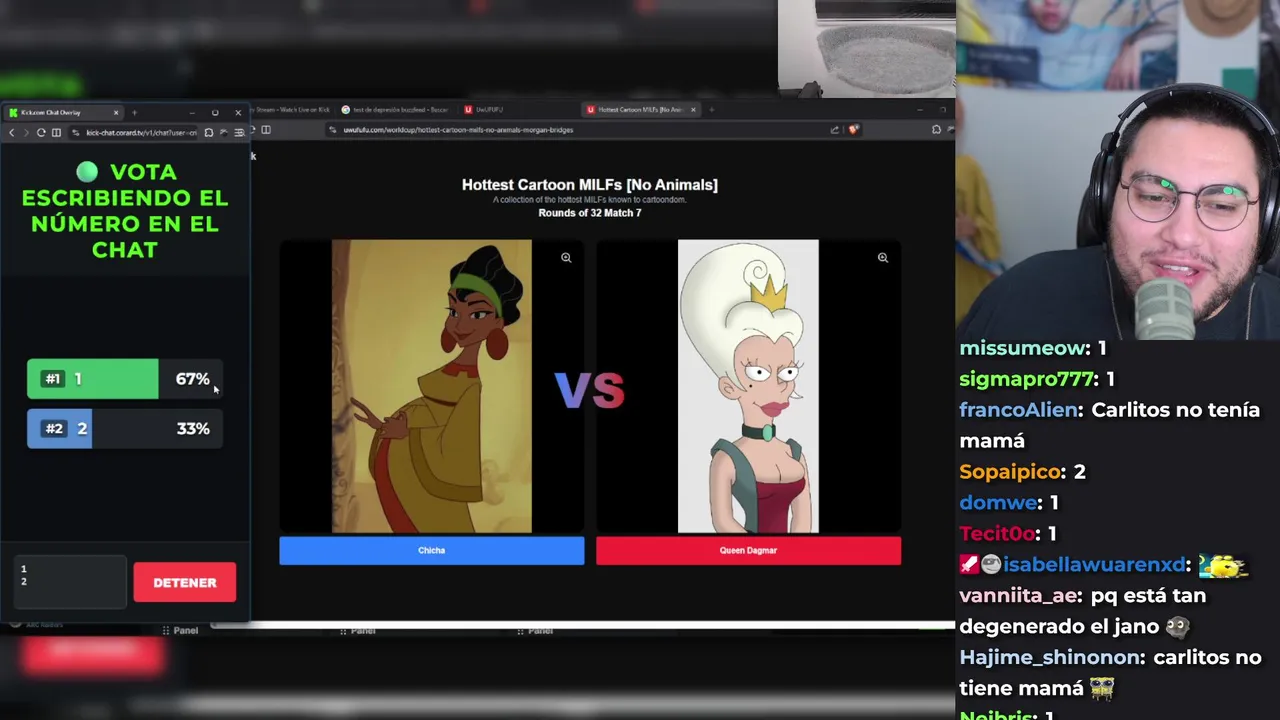This screenshot has width=1280, height=720.
Task: Reload the chat overlay page
Action: click(41, 132)
